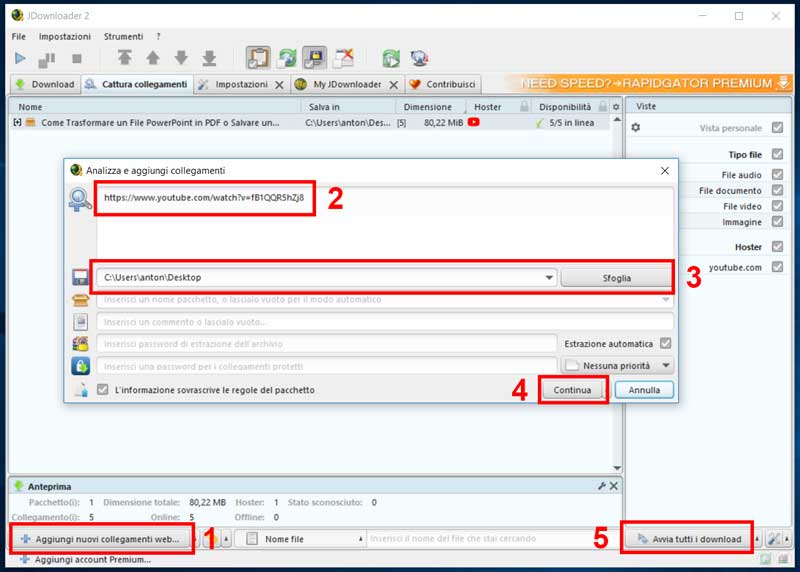Toggle the Hoster group checkbox
This screenshot has width=800, height=572.
pyautogui.click(x=778, y=246)
